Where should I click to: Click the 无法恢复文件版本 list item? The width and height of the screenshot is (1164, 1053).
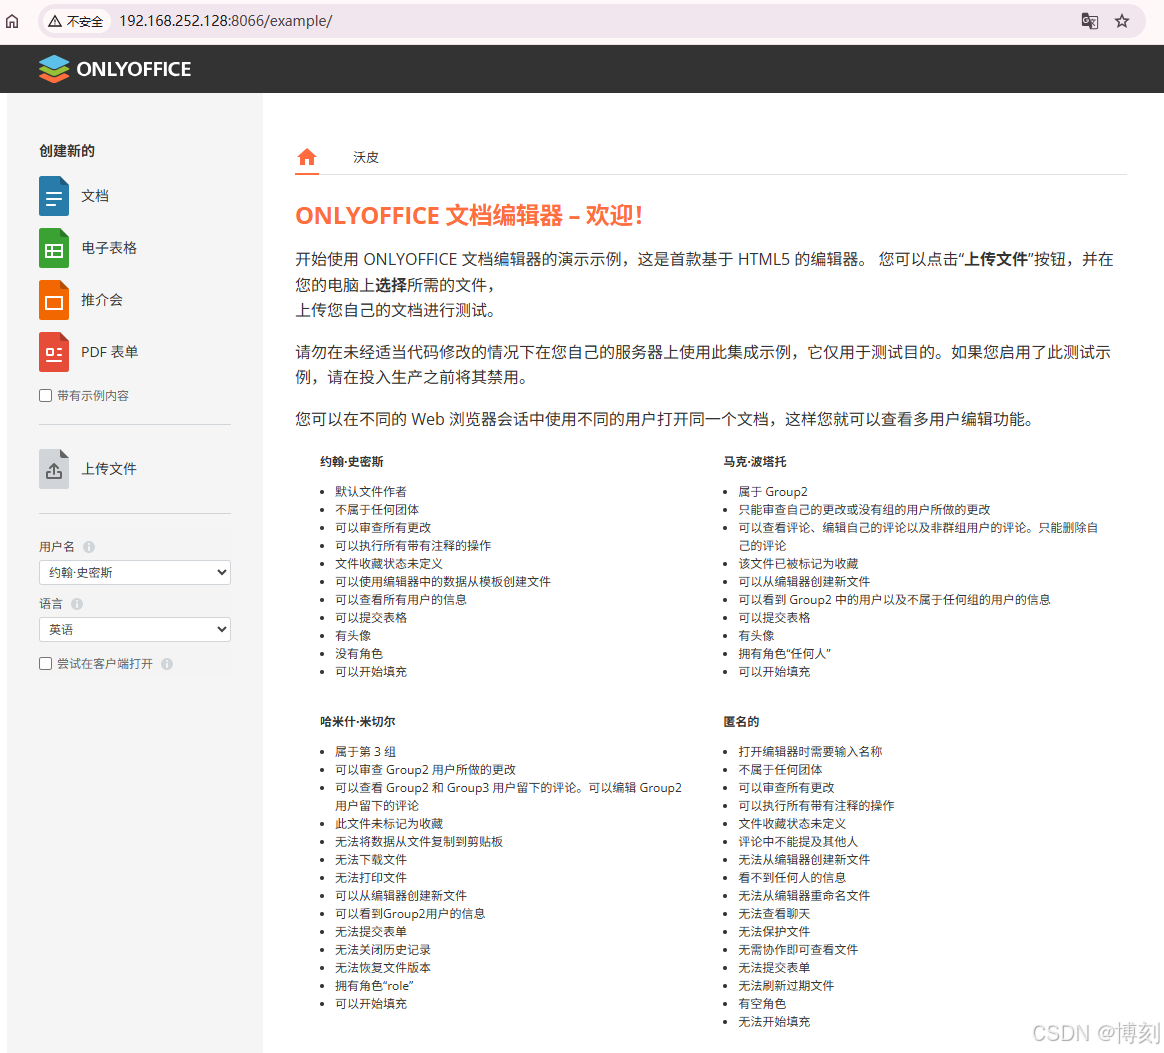[382, 968]
